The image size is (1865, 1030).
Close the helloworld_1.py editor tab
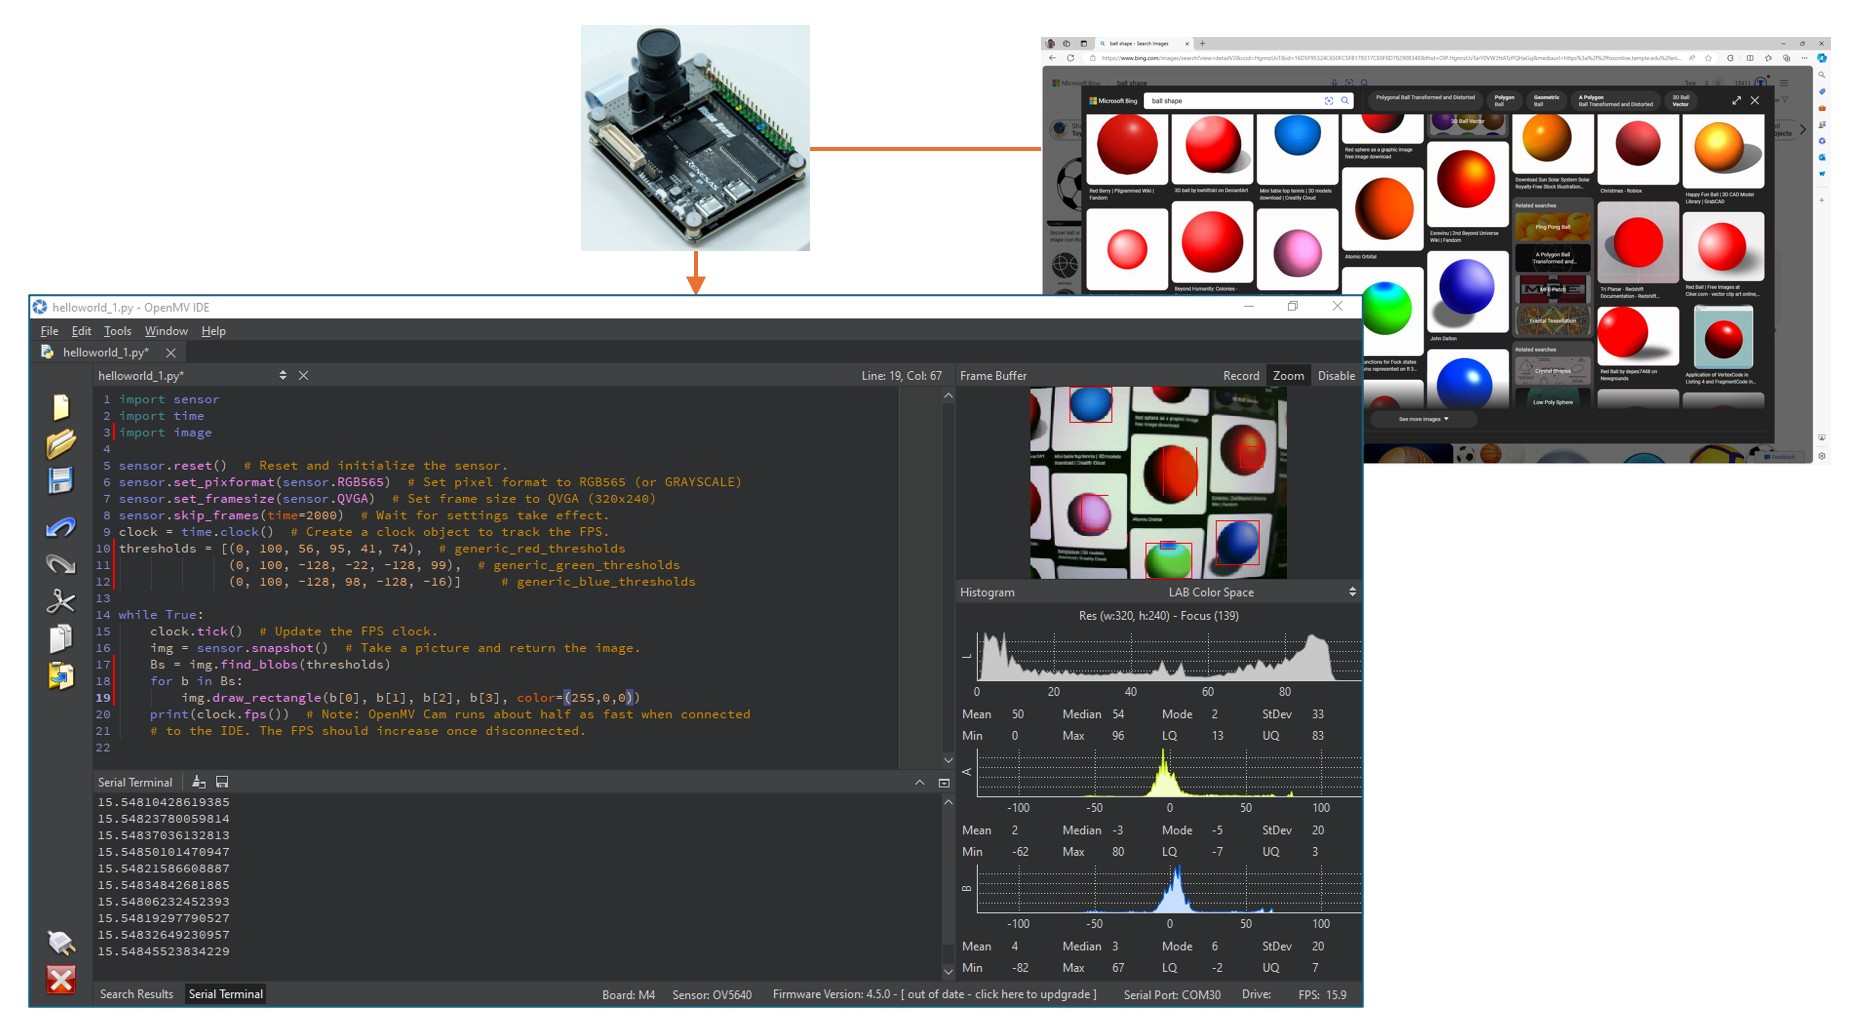[x=171, y=353]
